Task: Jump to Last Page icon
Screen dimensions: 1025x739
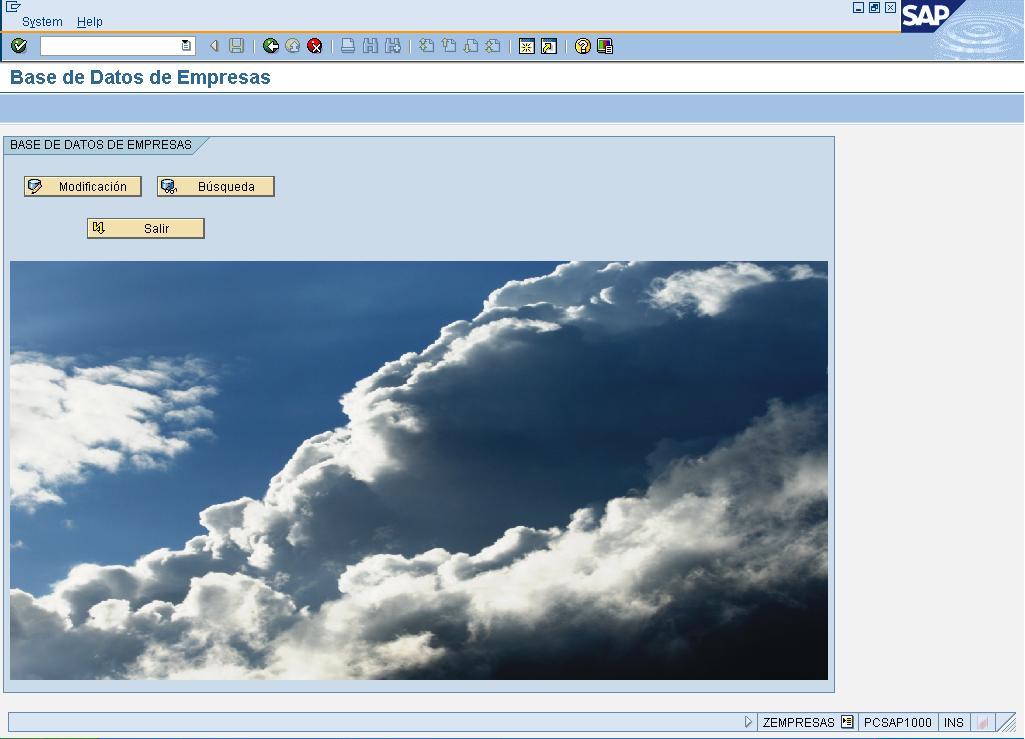Action: coord(494,46)
